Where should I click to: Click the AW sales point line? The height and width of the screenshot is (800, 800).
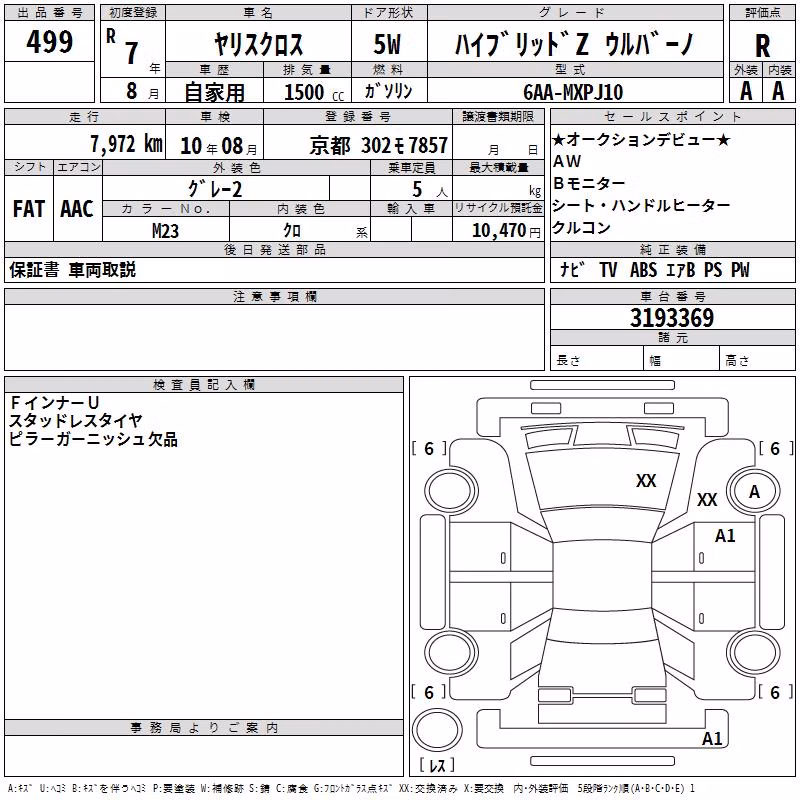pos(567,161)
